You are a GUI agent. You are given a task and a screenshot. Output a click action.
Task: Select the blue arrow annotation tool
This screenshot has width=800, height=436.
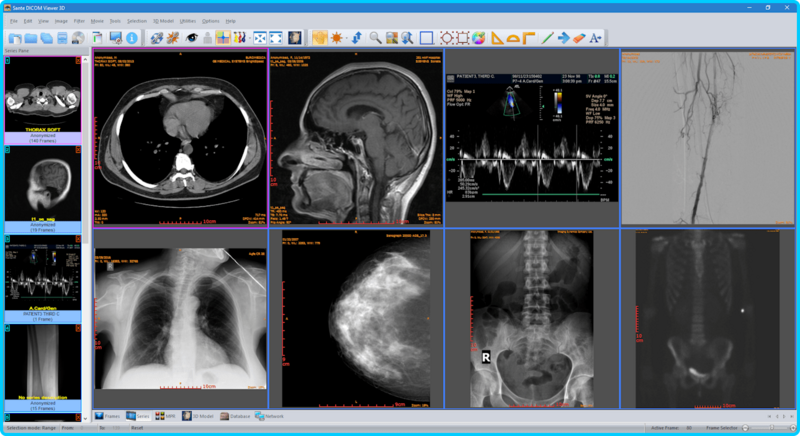tap(563, 38)
